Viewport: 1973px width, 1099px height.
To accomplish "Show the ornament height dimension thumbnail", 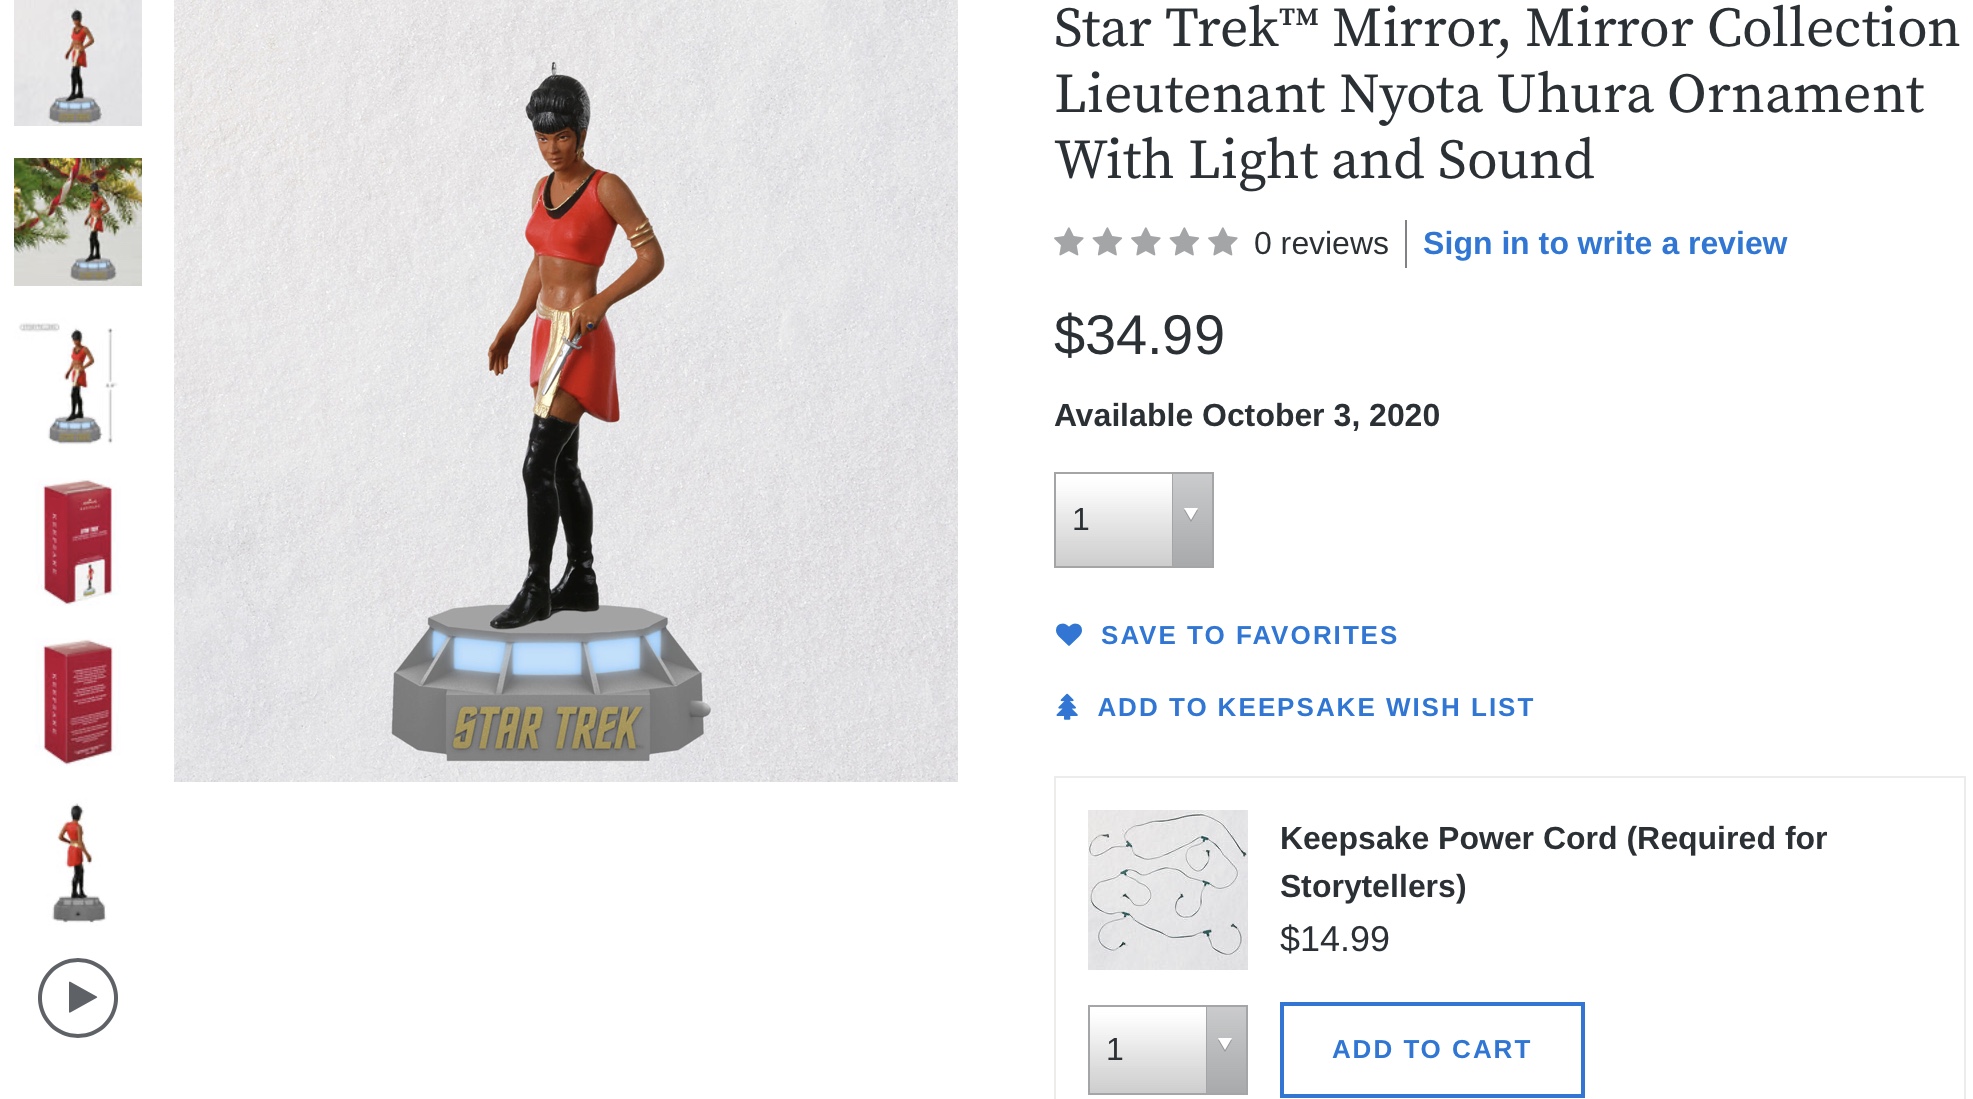I will [78, 384].
